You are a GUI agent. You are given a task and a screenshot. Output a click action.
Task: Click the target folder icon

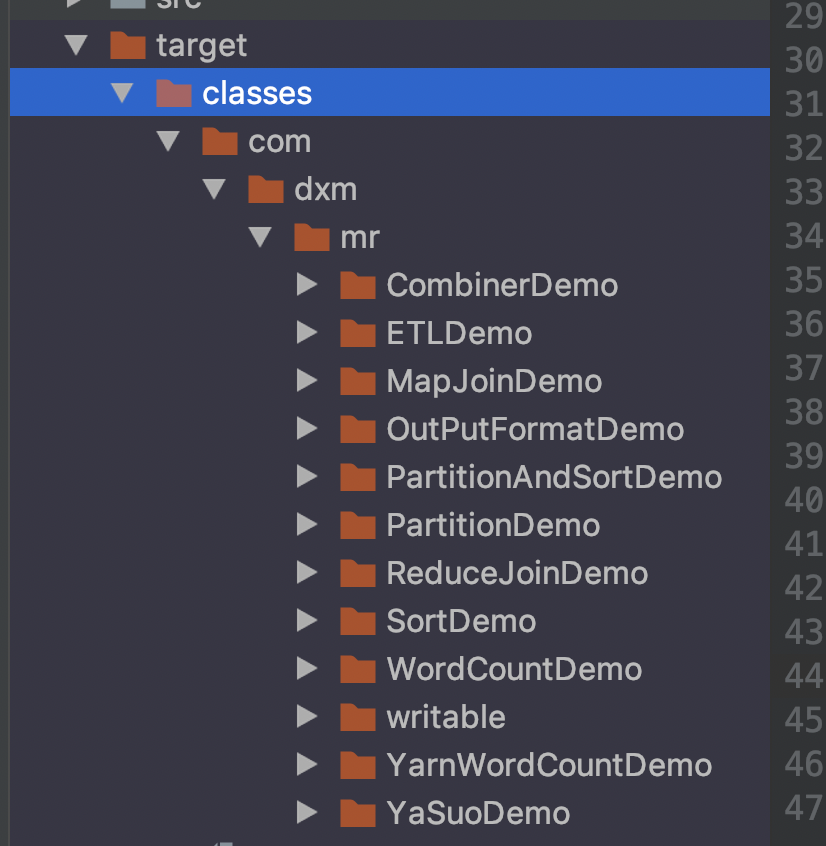point(127,46)
